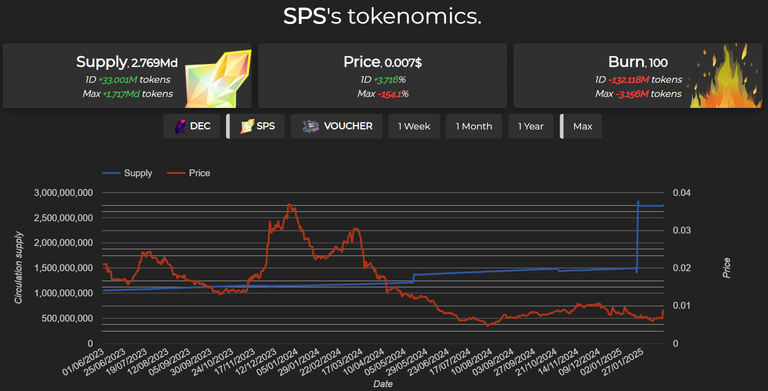Screen dimensions: 768x391
Task: Click the red Price legend line swatch
Action: (x=176, y=173)
